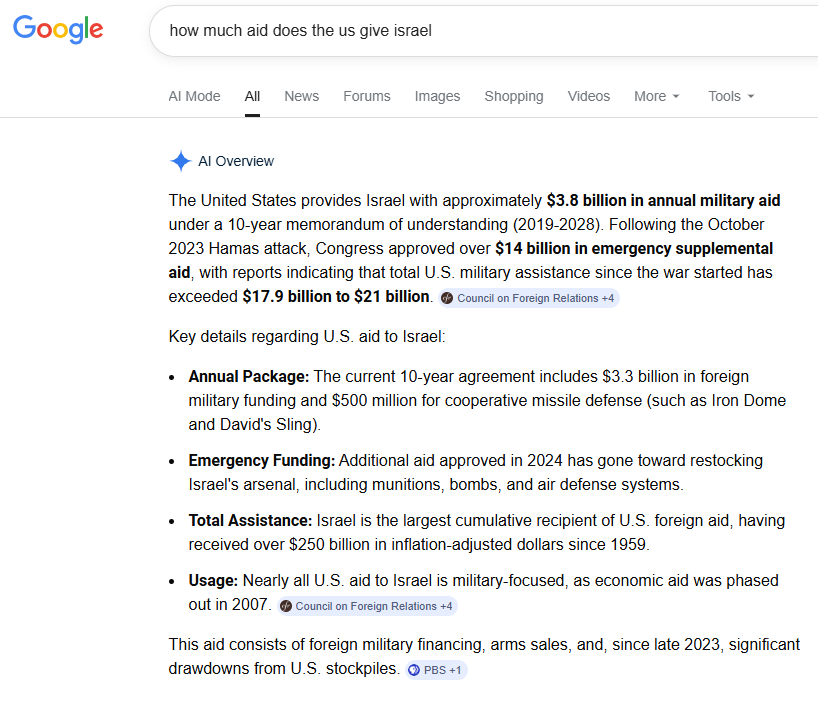
Task: Click the Council on Foreign Relations icon after '$21 billion'
Action: tap(447, 298)
